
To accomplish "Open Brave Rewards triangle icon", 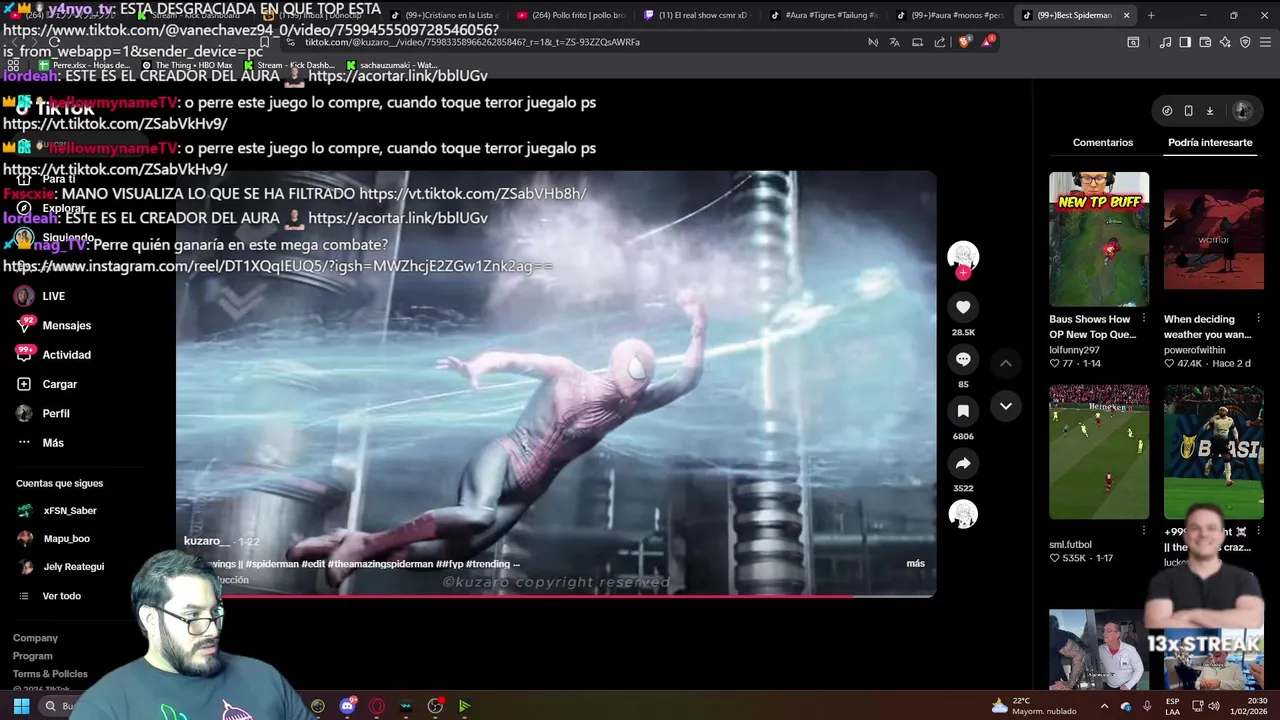I will click(x=988, y=42).
